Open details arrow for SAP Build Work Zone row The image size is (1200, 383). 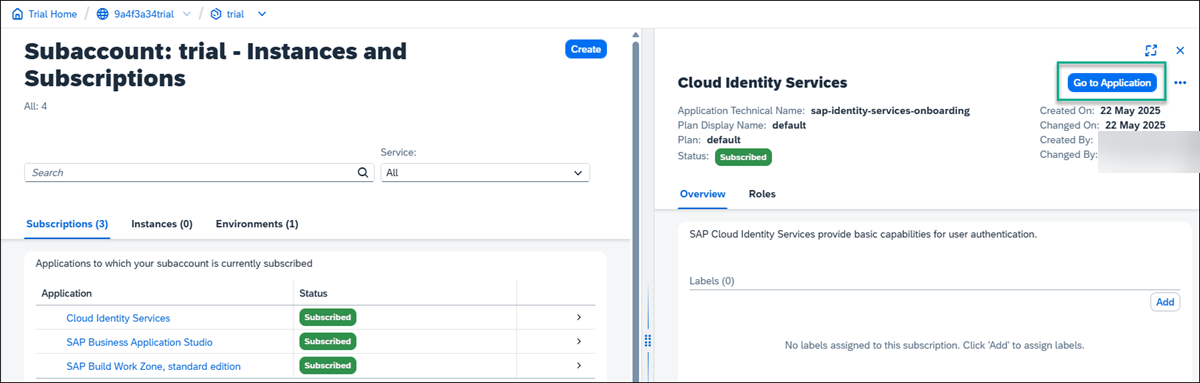tap(579, 365)
